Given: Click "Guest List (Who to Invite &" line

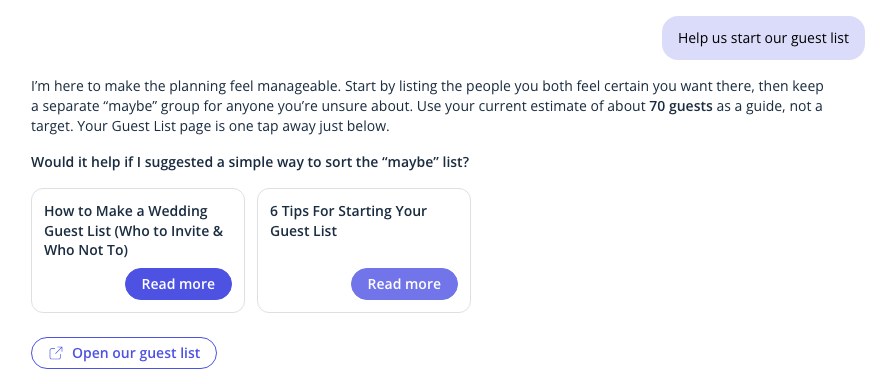Looking at the screenshot, I should click(134, 231).
